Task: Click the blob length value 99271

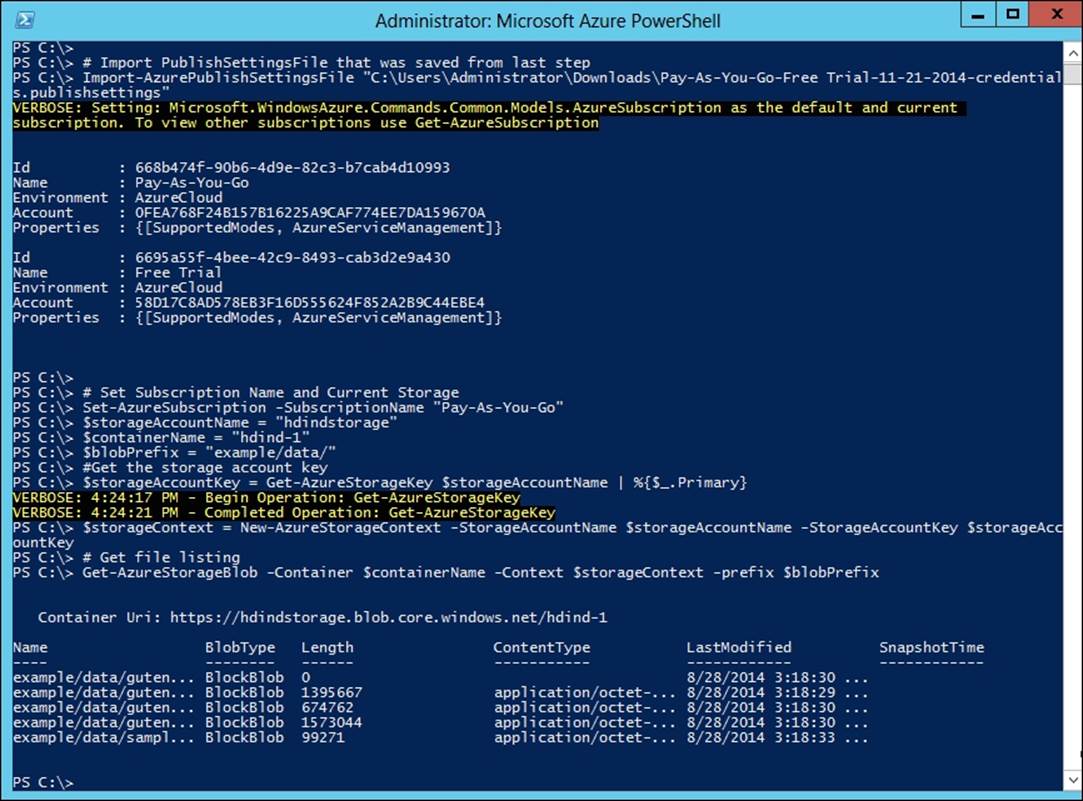Action: (323, 738)
